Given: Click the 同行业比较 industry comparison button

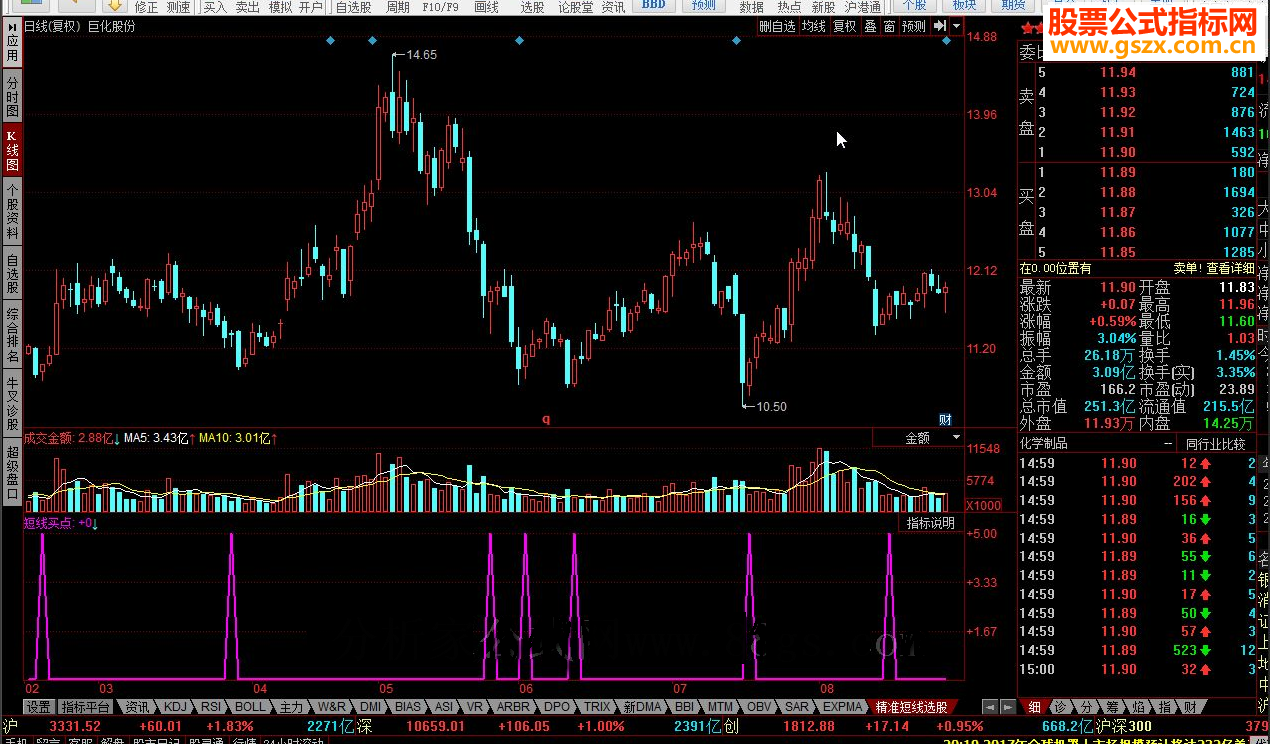Looking at the screenshot, I should click(x=1216, y=443).
